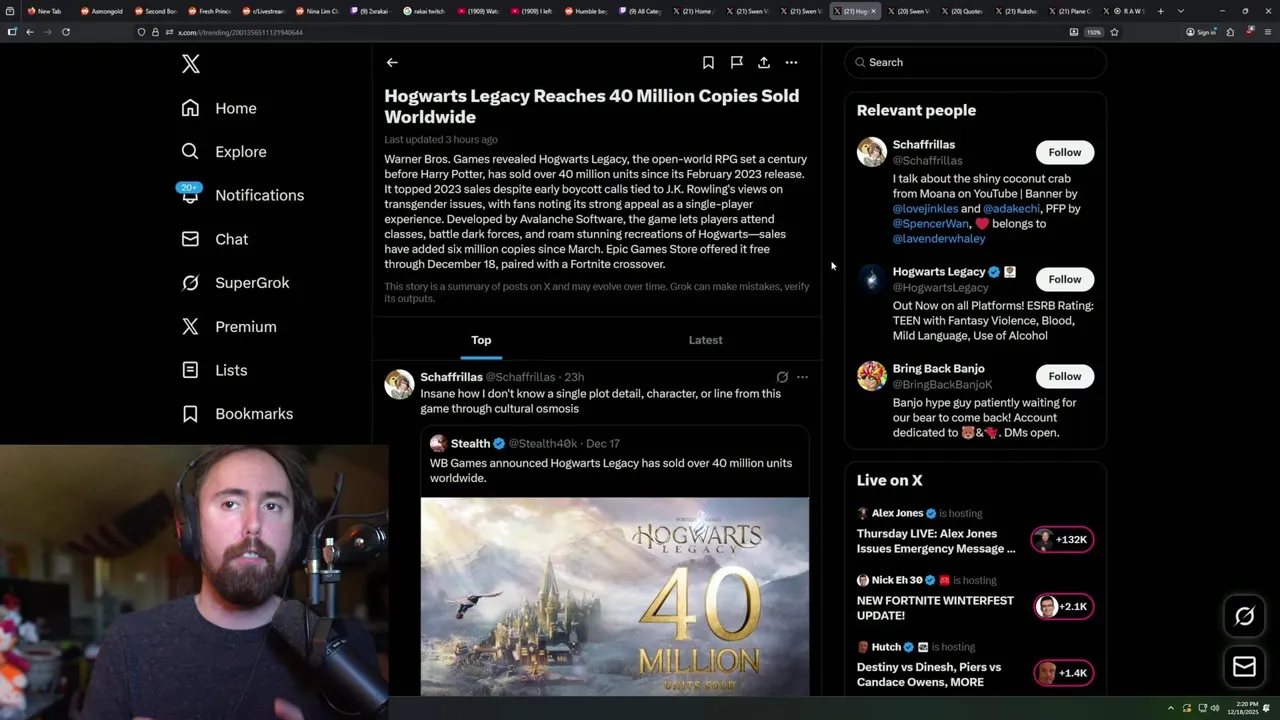Follow Bring Back Banjo account
Screen dimensions: 1280x720
point(1064,376)
